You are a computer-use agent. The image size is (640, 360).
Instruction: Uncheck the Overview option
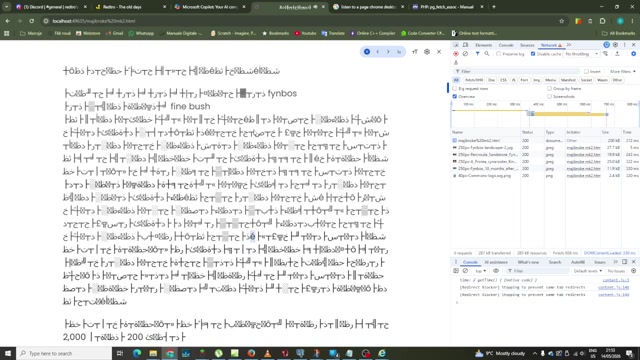455,96
